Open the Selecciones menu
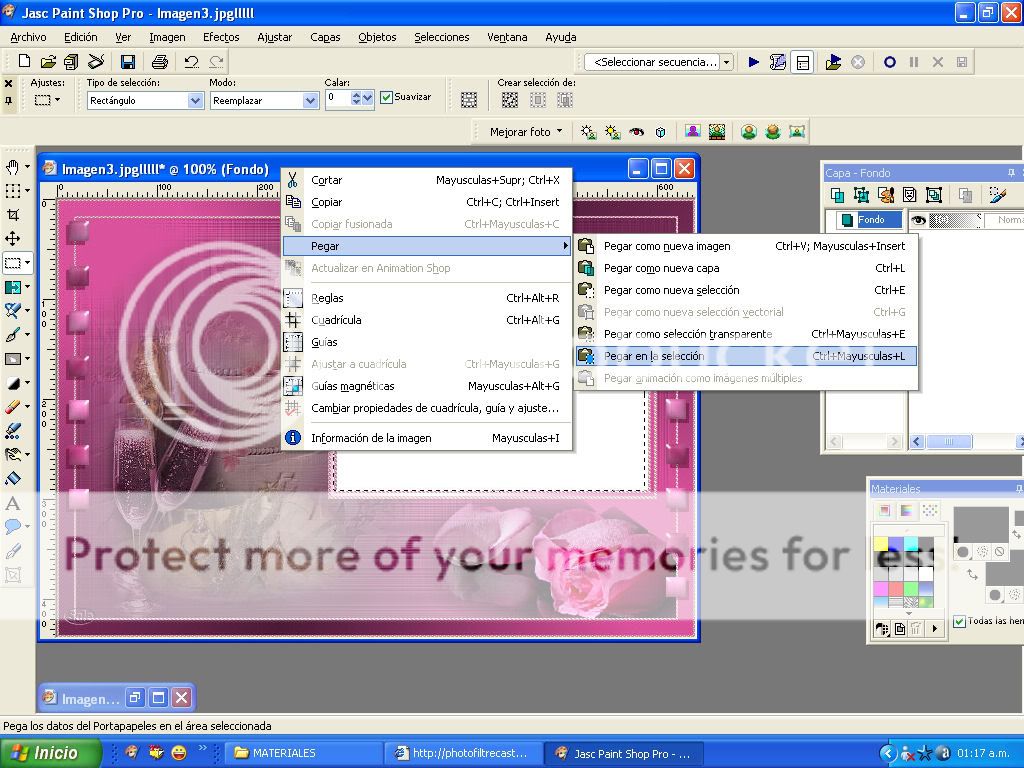The height and width of the screenshot is (768, 1024). pyautogui.click(x=441, y=37)
